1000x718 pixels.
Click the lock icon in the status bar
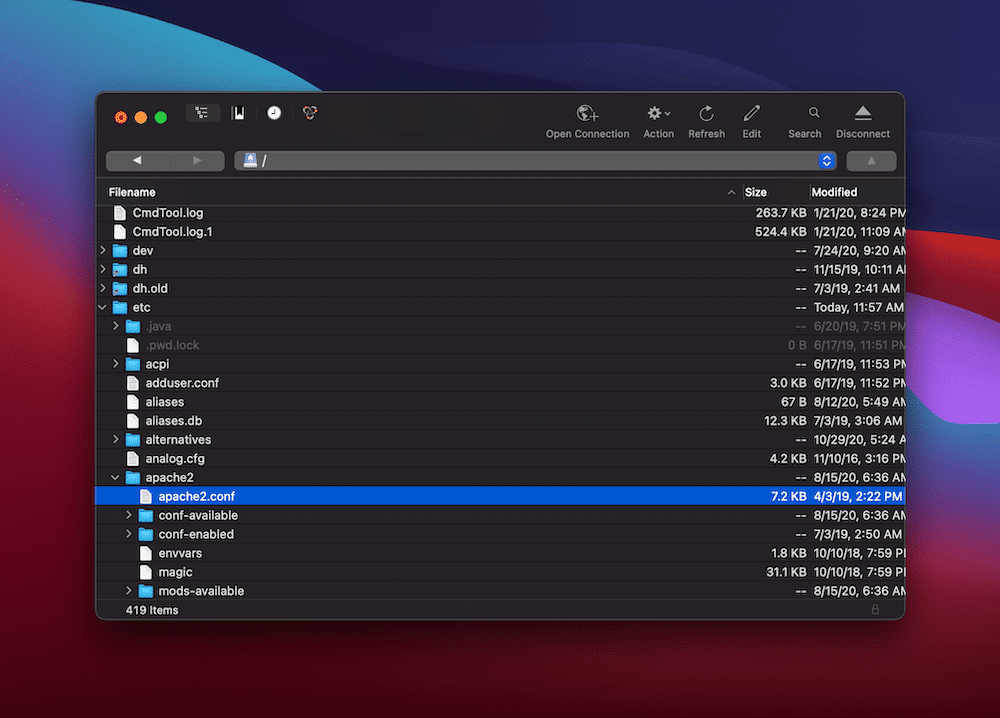click(875, 609)
